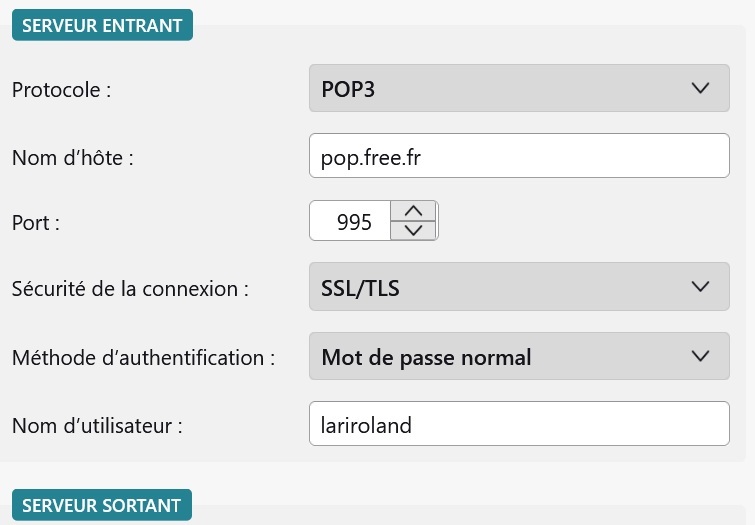
Task: Click the "Sécurité de la connexion :" label
Action: (130, 289)
